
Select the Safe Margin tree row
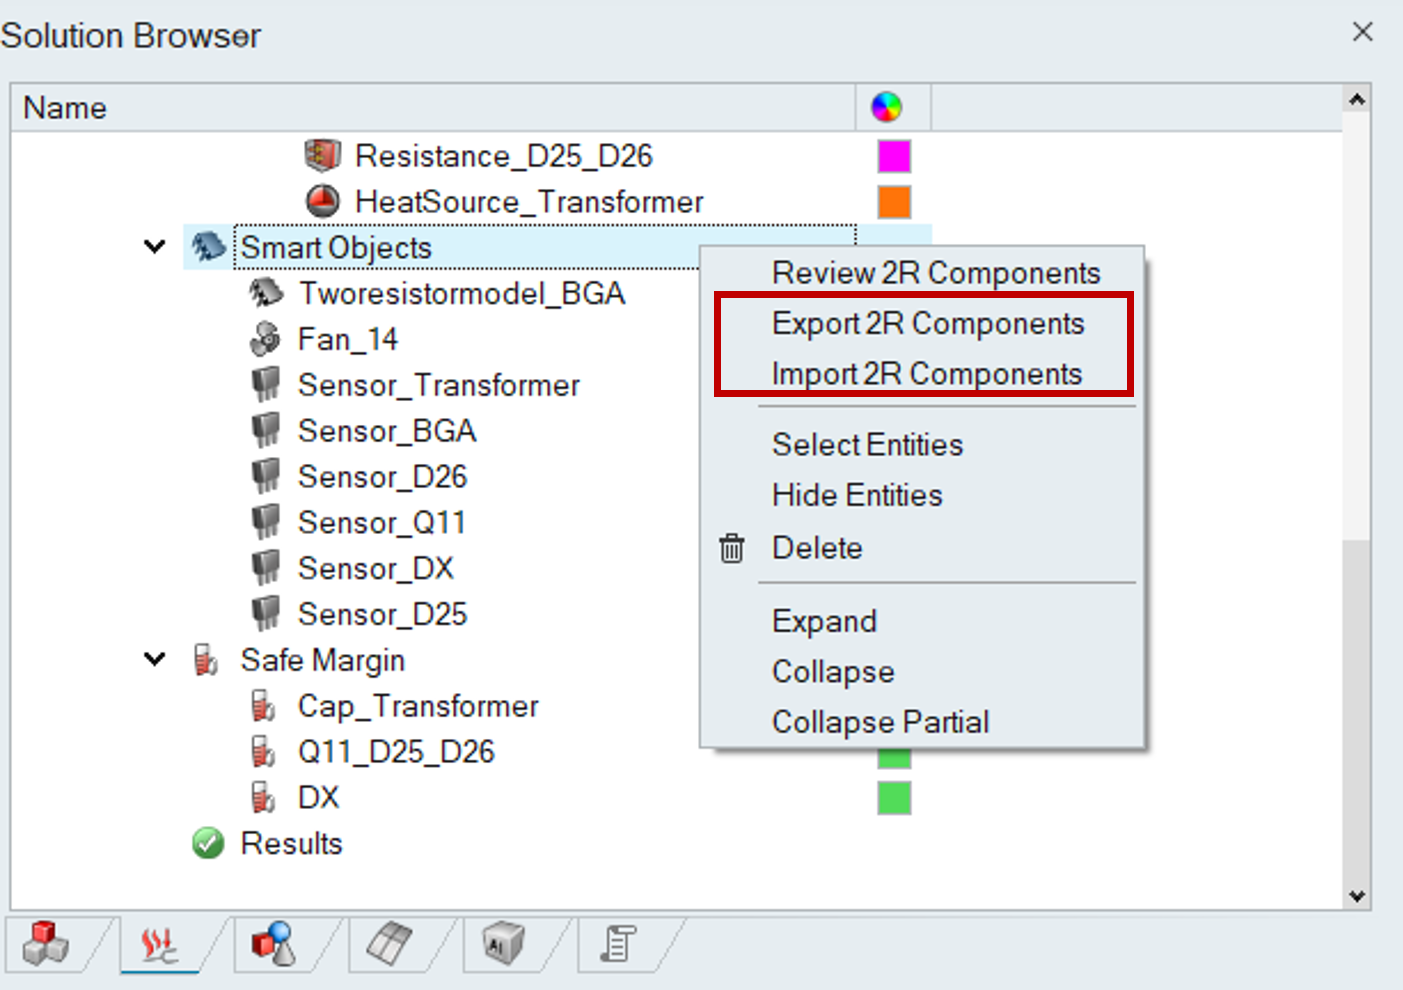click(x=322, y=661)
